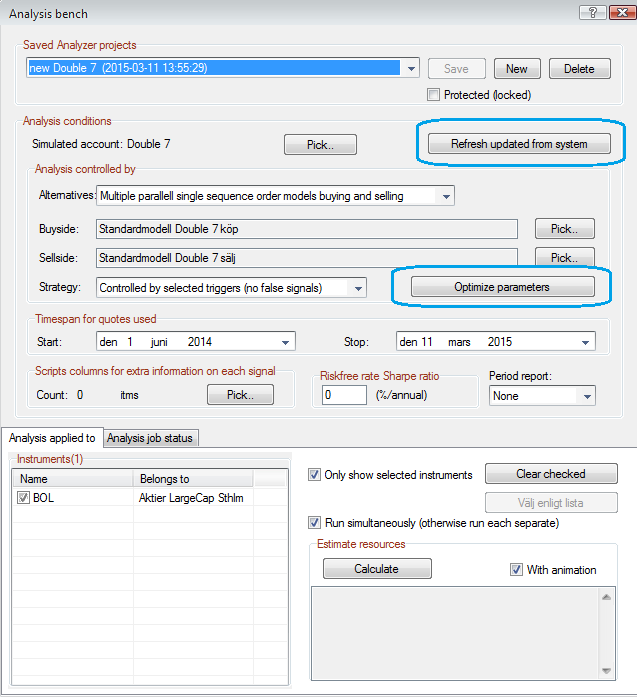Open the Saved Analyzer projects dropdown
Viewport: 640px width, 697px height.
pos(411,68)
